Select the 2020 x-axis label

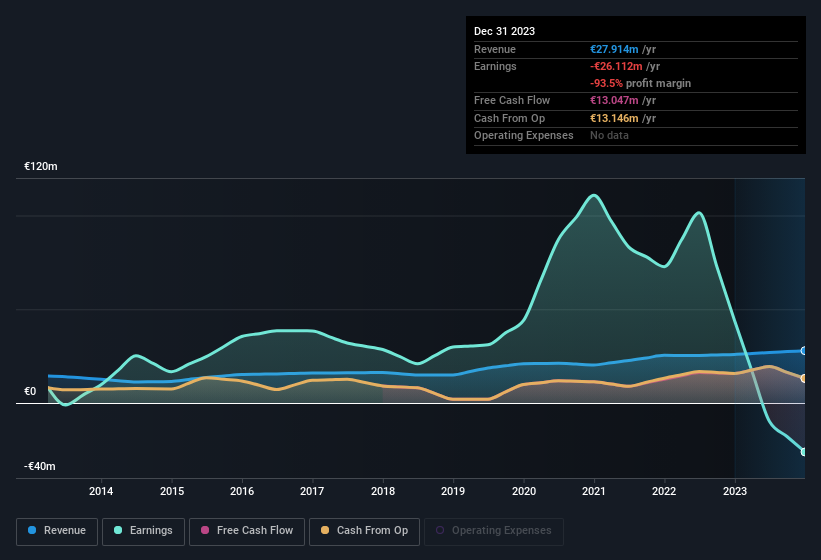click(x=524, y=491)
